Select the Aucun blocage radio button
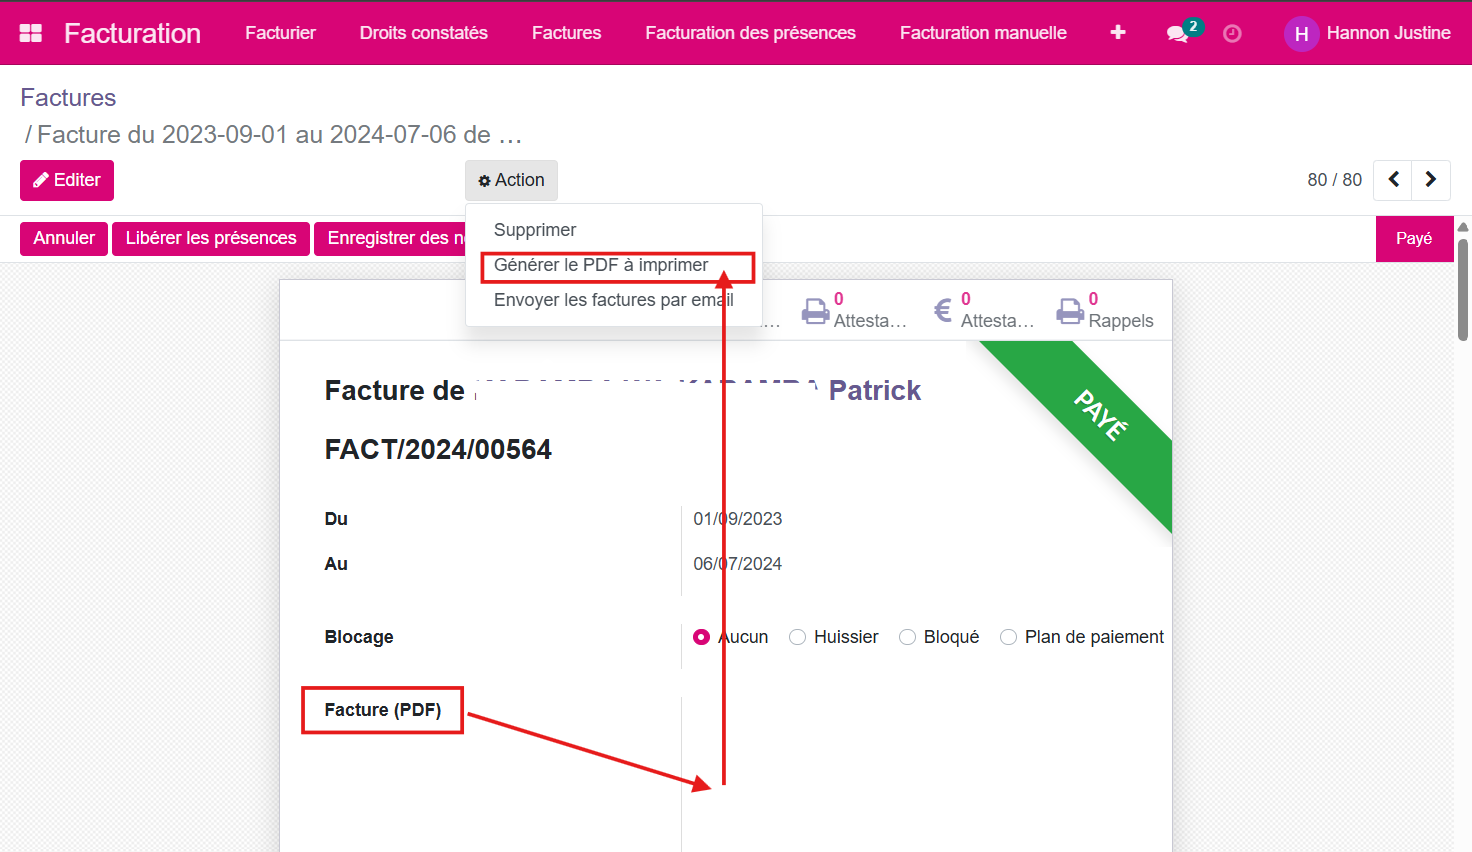This screenshot has height=852, width=1472. [x=702, y=637]
